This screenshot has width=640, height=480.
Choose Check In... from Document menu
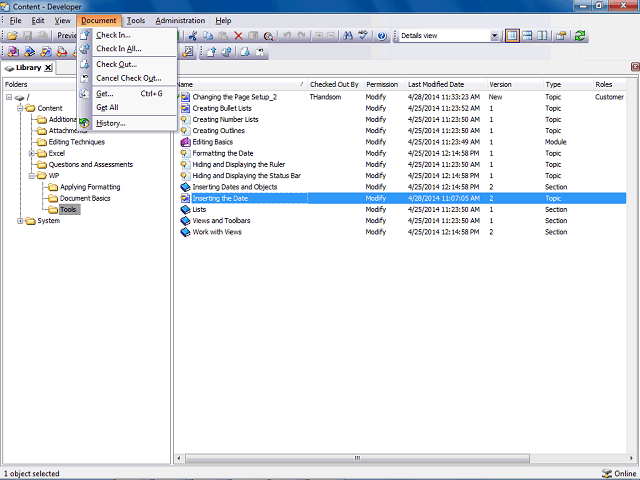point(127,35)
